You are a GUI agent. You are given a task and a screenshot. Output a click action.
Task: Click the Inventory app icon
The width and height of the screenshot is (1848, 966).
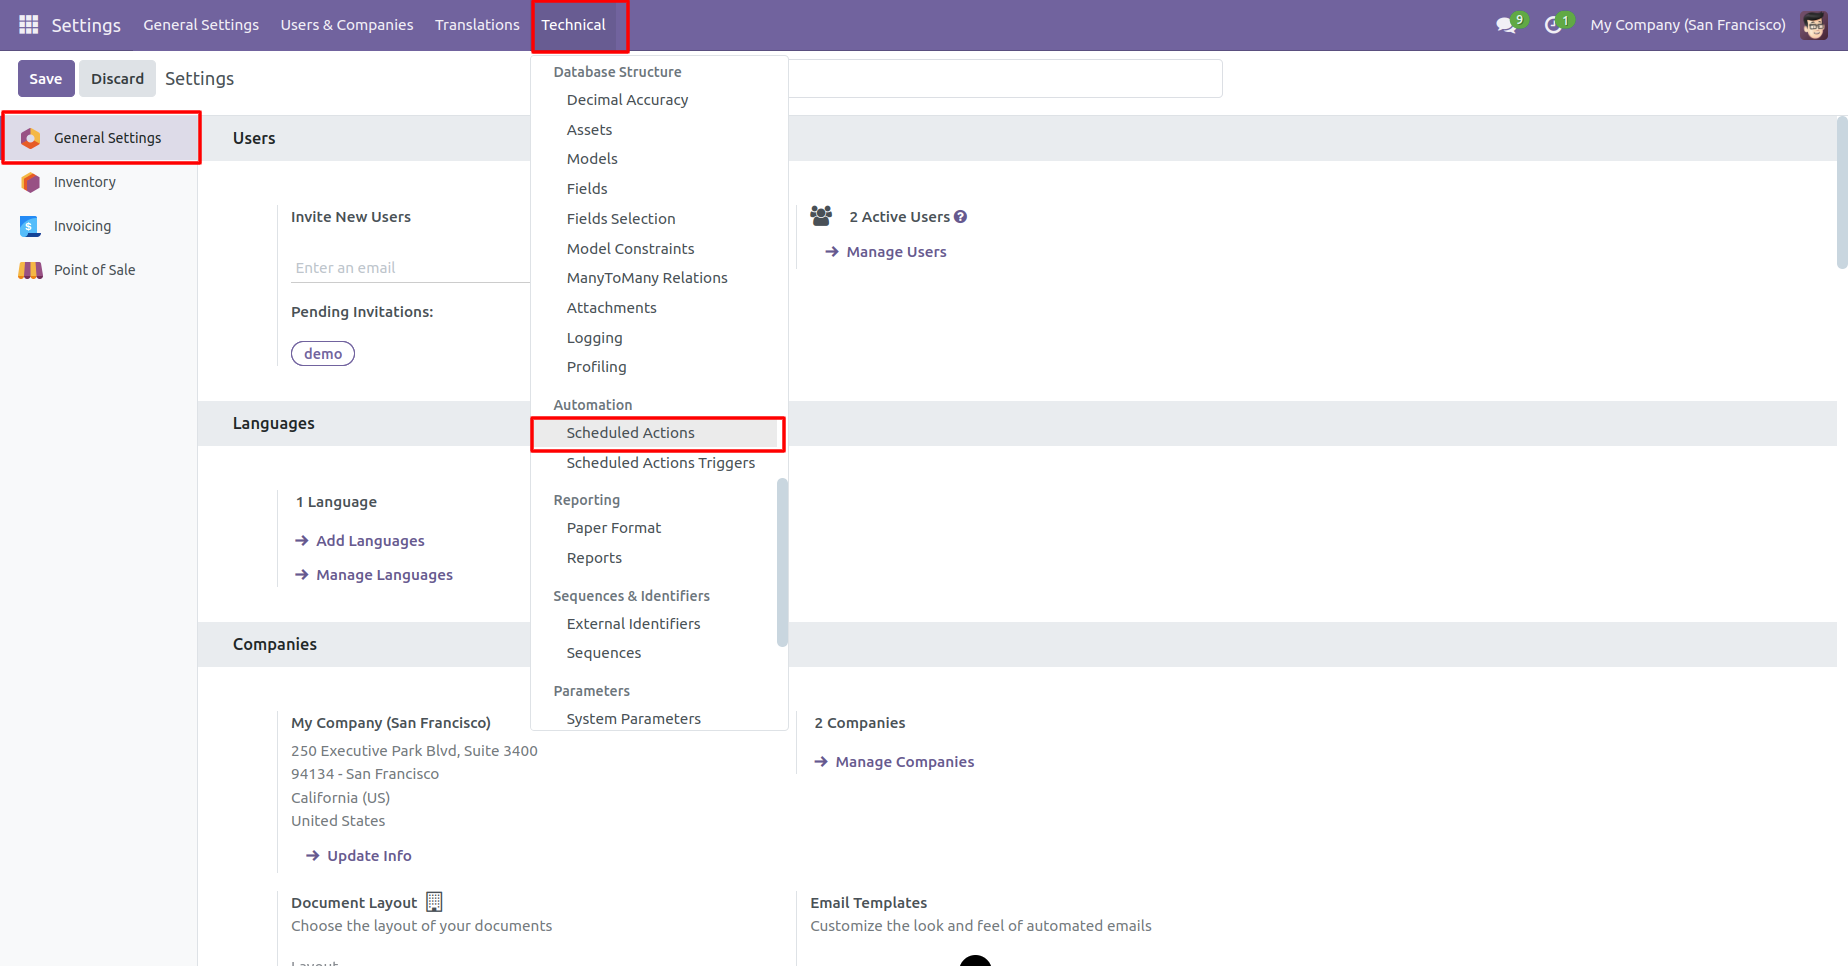click(x=31, y=182)
